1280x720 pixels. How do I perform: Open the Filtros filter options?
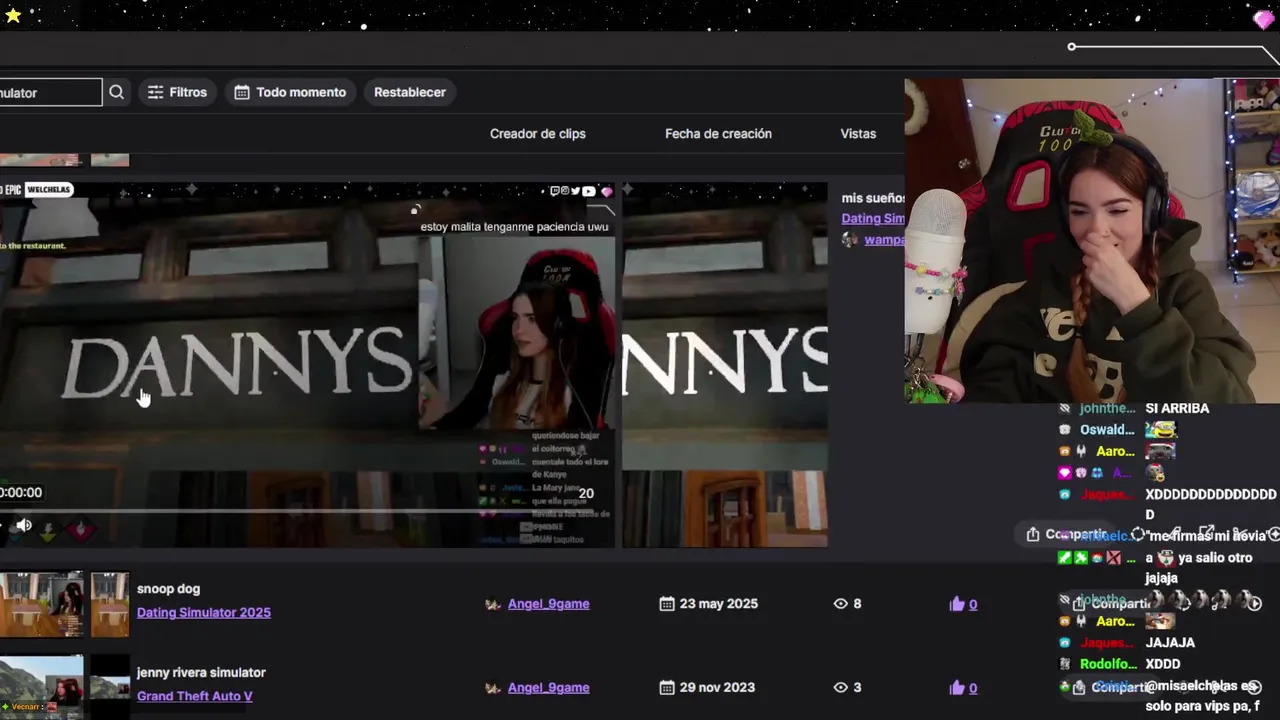[177, 92]
